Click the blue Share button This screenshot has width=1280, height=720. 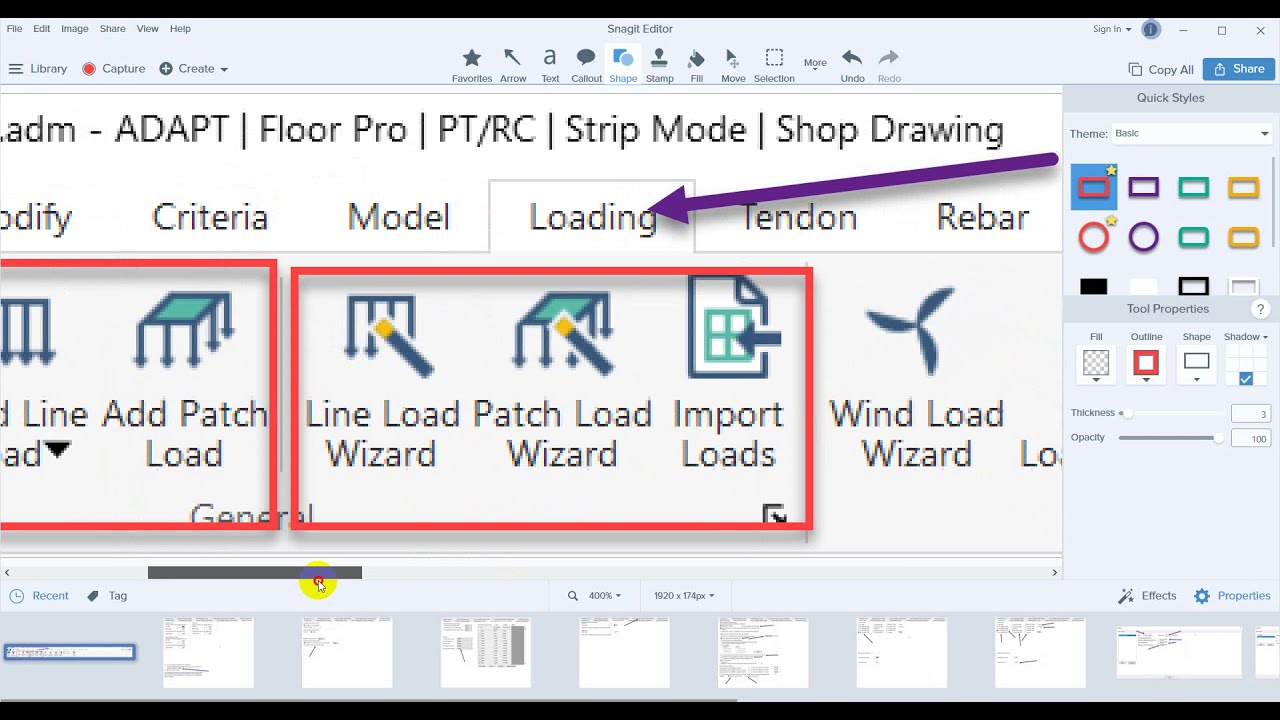pos(1238,69)
